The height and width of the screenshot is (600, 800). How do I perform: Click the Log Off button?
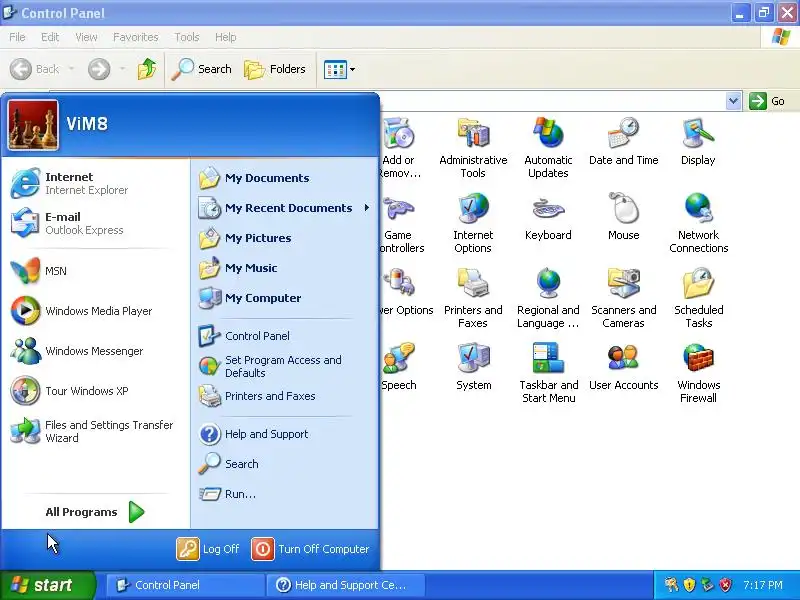click(x=208, y=549)
